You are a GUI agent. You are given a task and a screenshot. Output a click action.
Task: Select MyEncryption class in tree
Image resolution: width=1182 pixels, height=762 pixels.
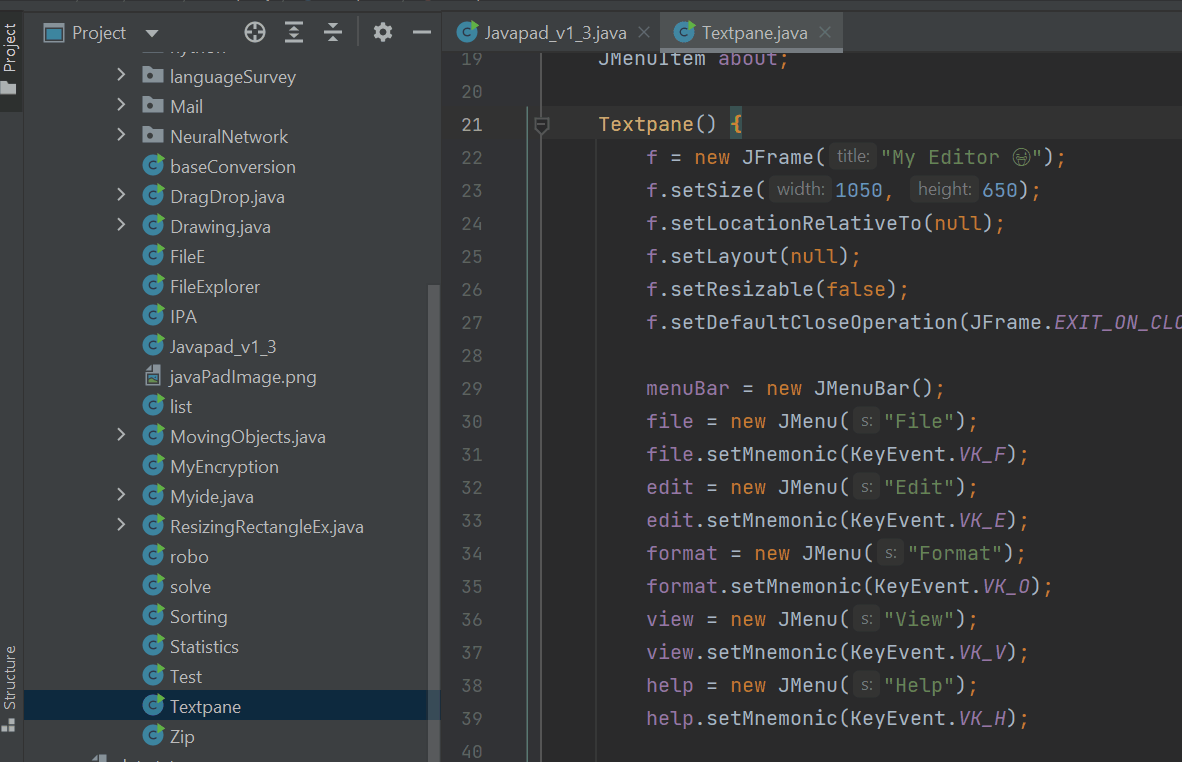coord(225,467)
